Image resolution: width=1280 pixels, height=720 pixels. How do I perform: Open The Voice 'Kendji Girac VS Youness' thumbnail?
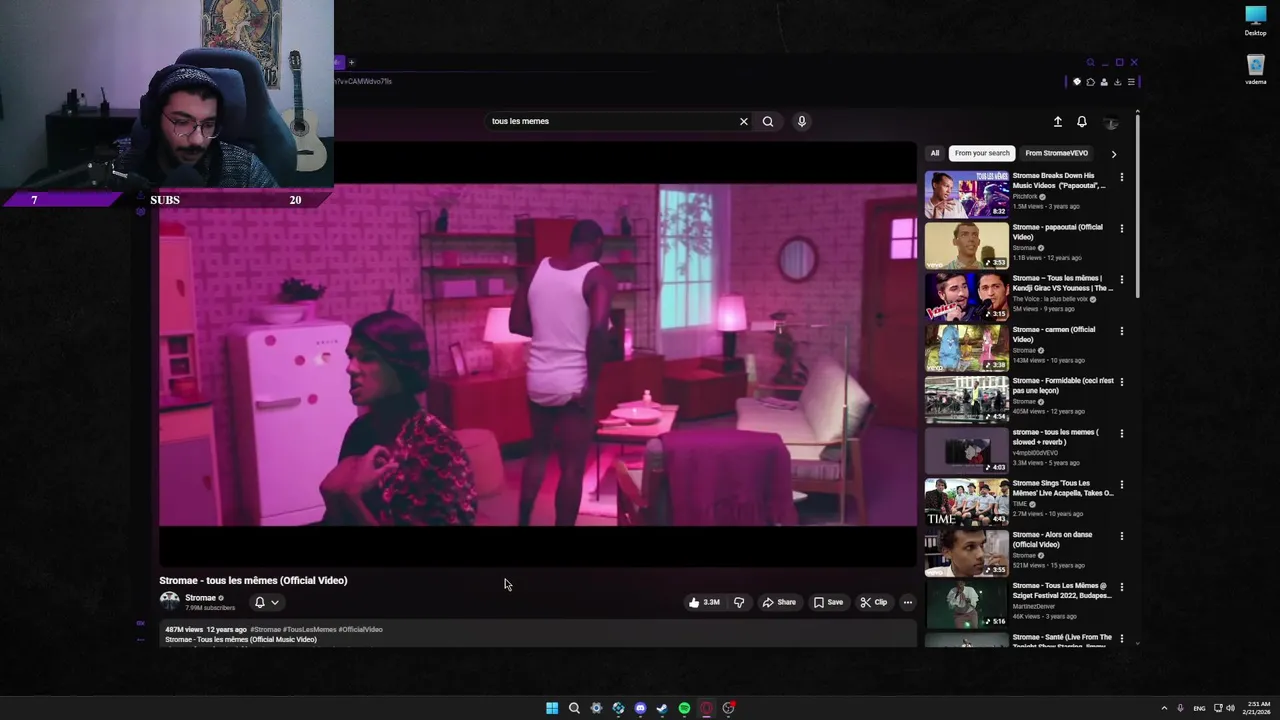966,297
